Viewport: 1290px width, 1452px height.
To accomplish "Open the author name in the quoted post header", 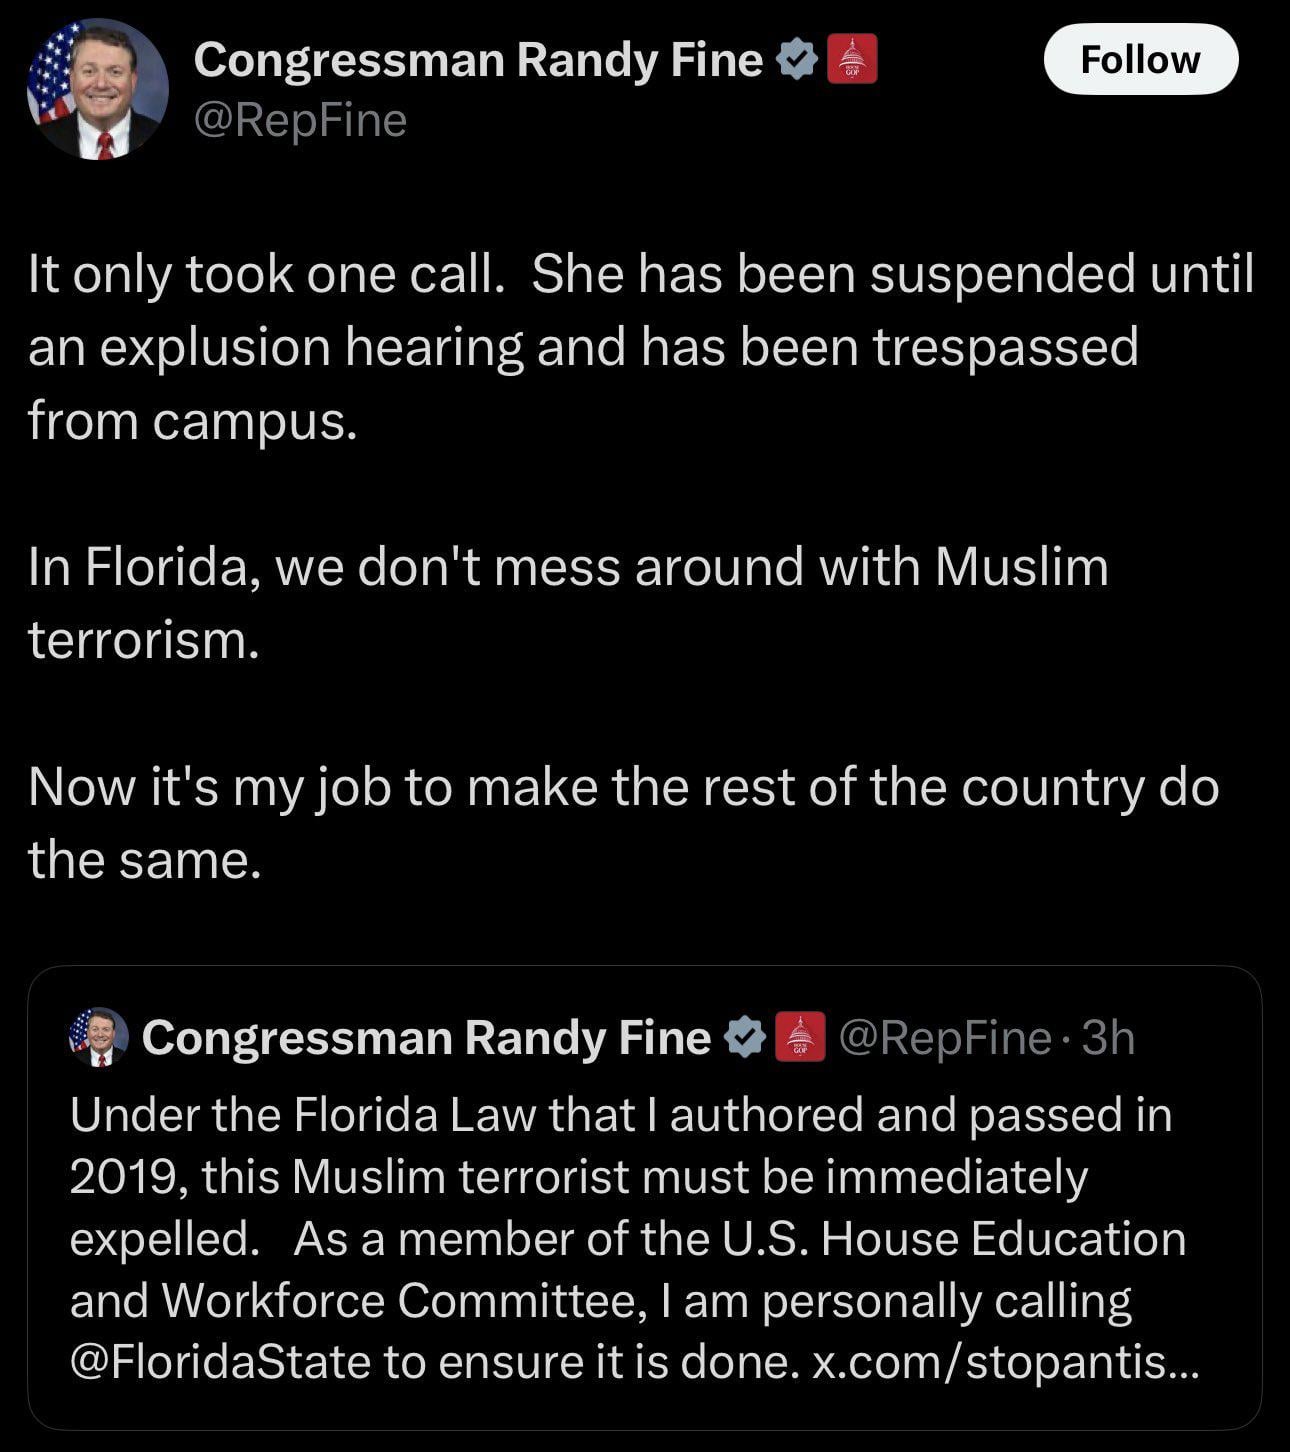I will pyautogui.click(x=426, y=1038).
